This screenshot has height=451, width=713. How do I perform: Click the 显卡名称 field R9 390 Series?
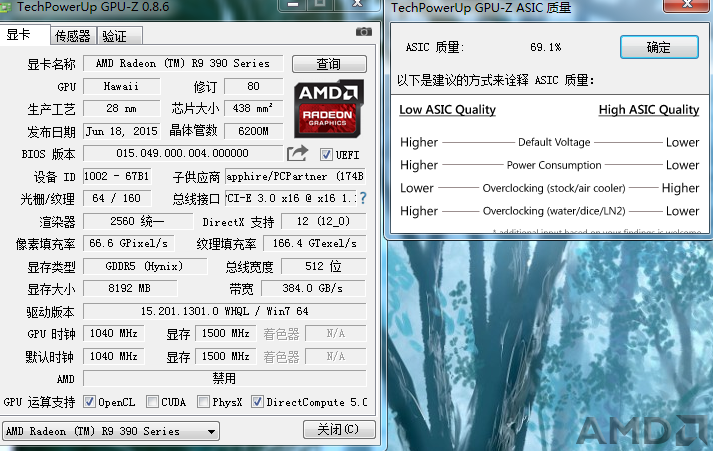(x=183, y=64)
